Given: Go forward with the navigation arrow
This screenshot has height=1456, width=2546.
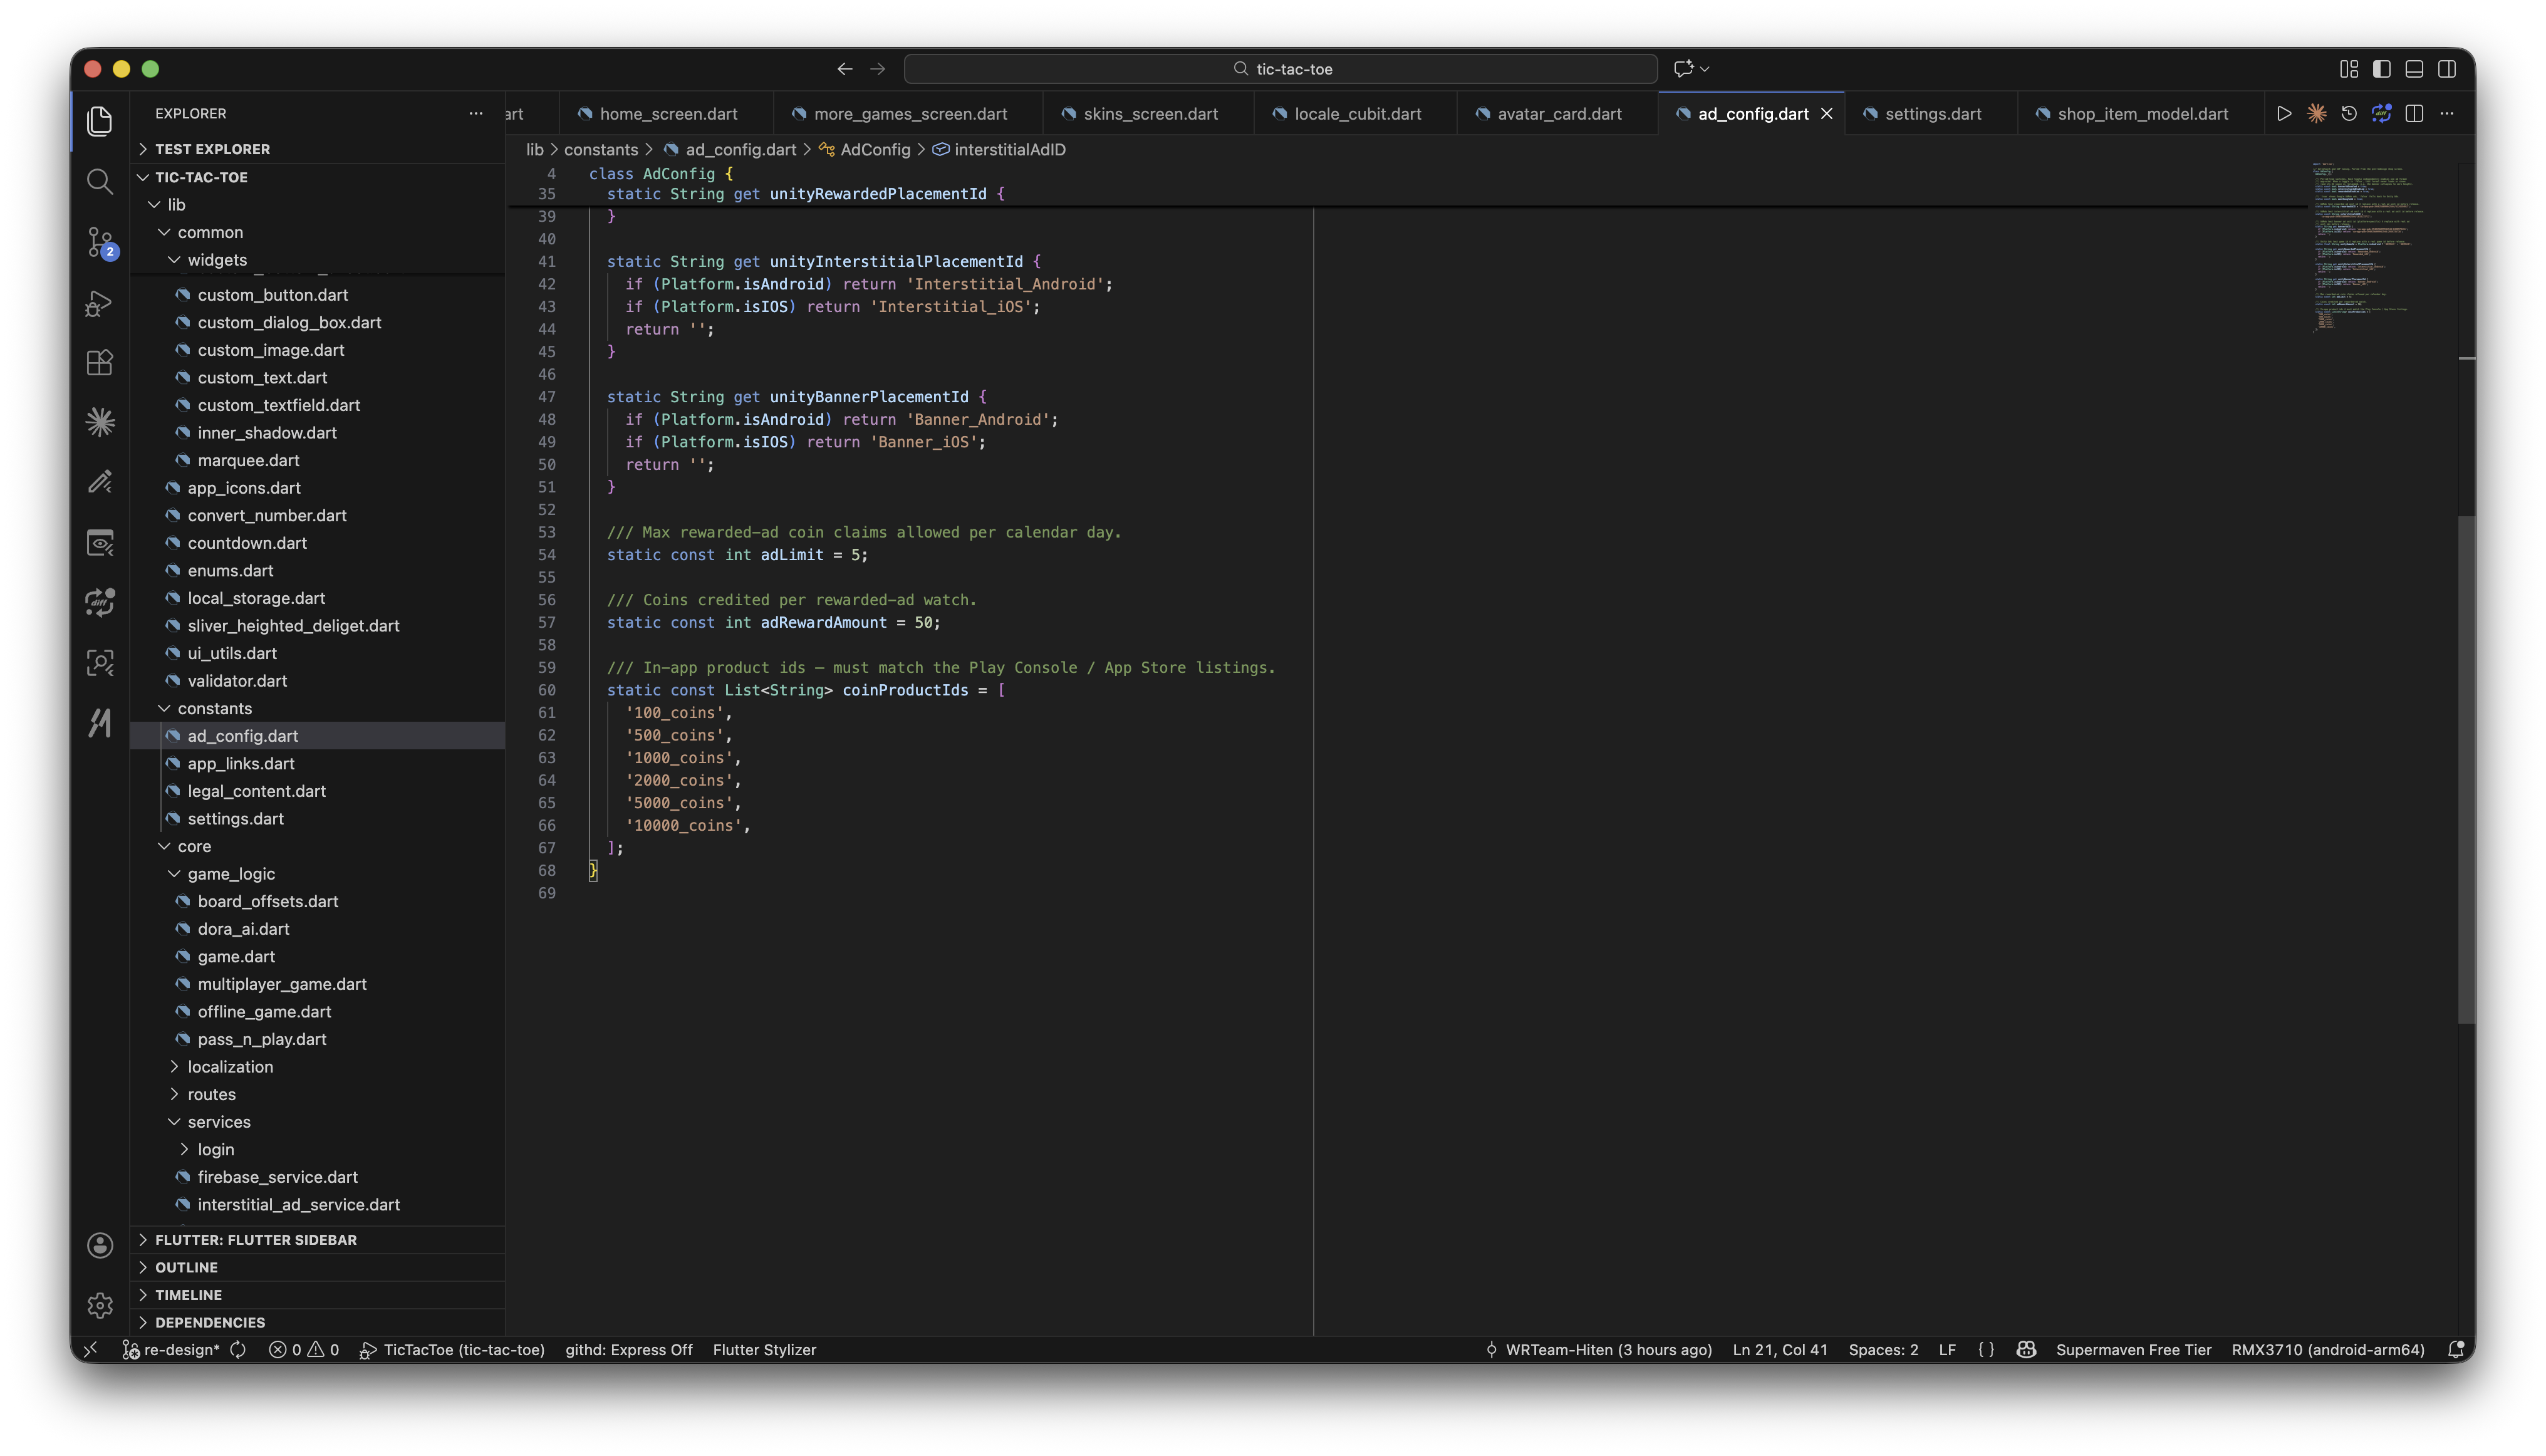Looking at the screenshot, I should [878, 69].
